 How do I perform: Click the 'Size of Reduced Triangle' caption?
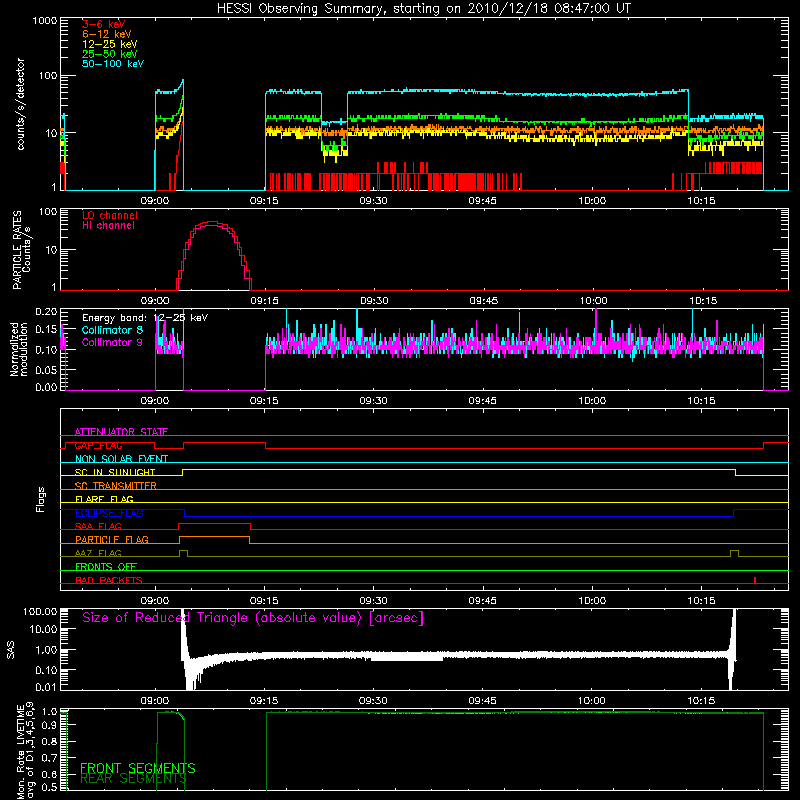253,618
